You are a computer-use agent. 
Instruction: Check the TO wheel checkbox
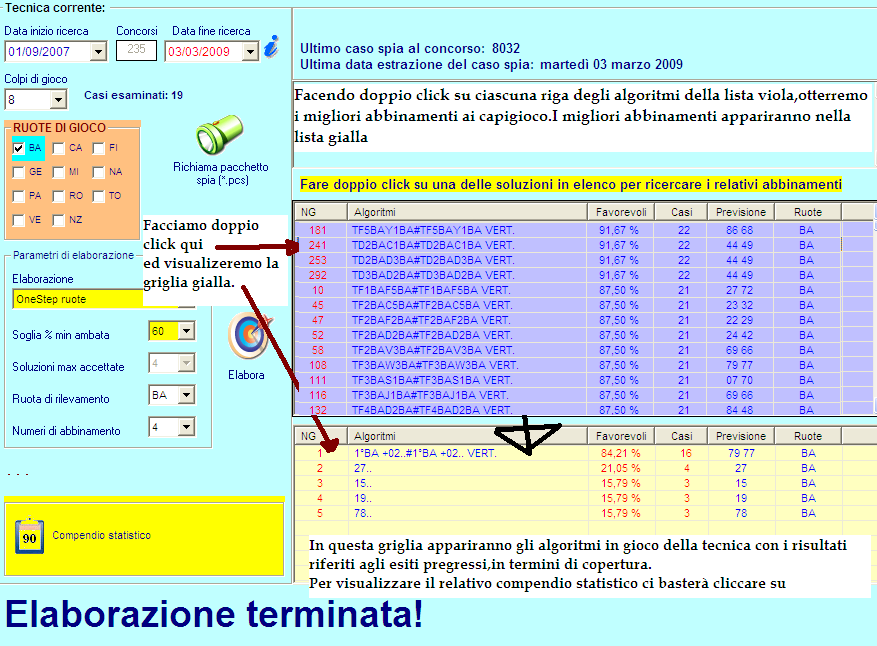pos(98,196)
